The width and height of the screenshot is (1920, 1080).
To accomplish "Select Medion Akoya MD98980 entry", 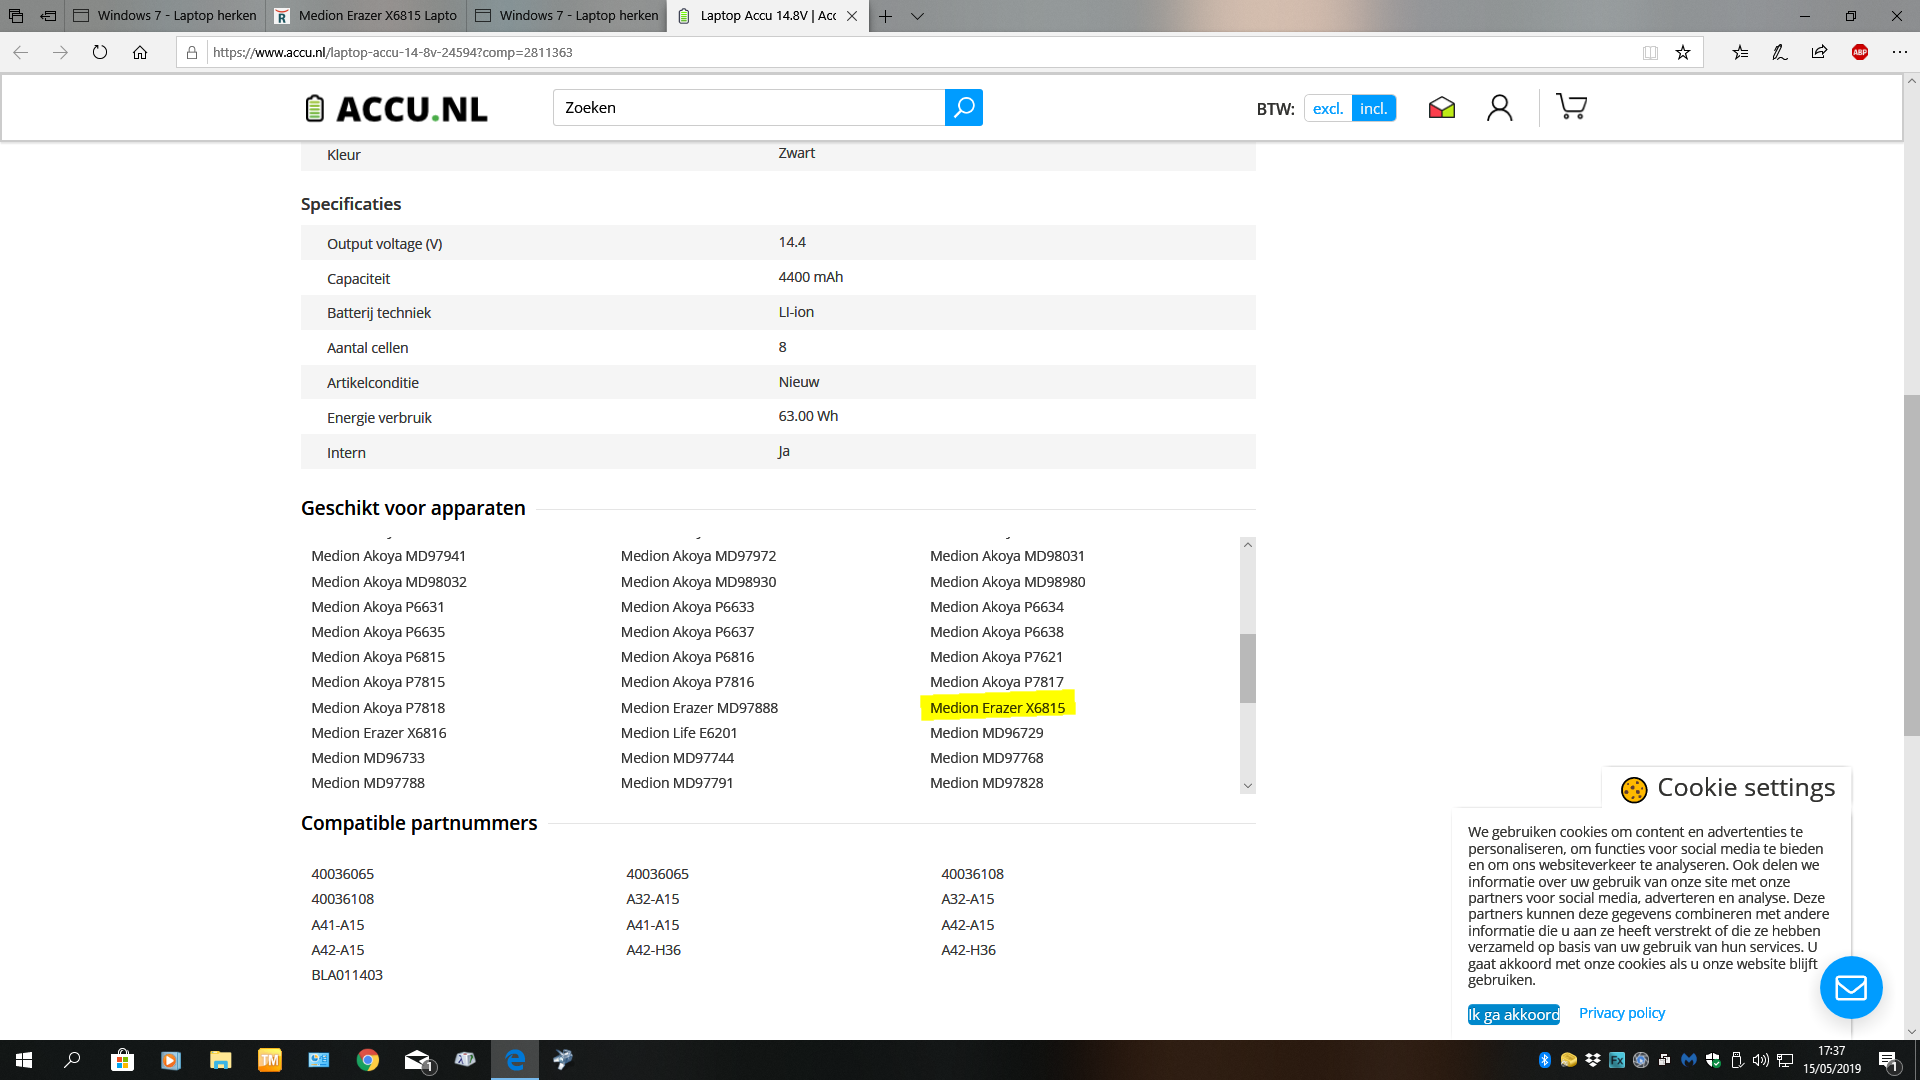I will [1007, 582].
